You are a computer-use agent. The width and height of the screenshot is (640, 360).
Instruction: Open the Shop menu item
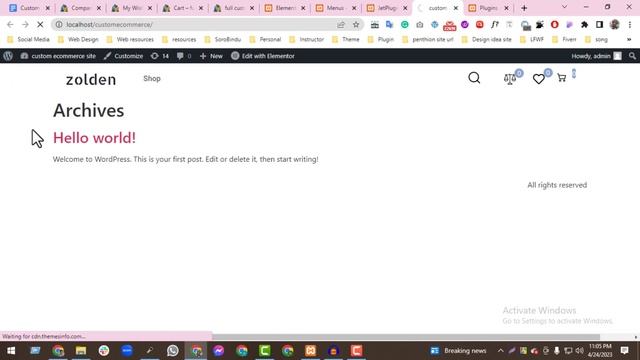(152, 78)
